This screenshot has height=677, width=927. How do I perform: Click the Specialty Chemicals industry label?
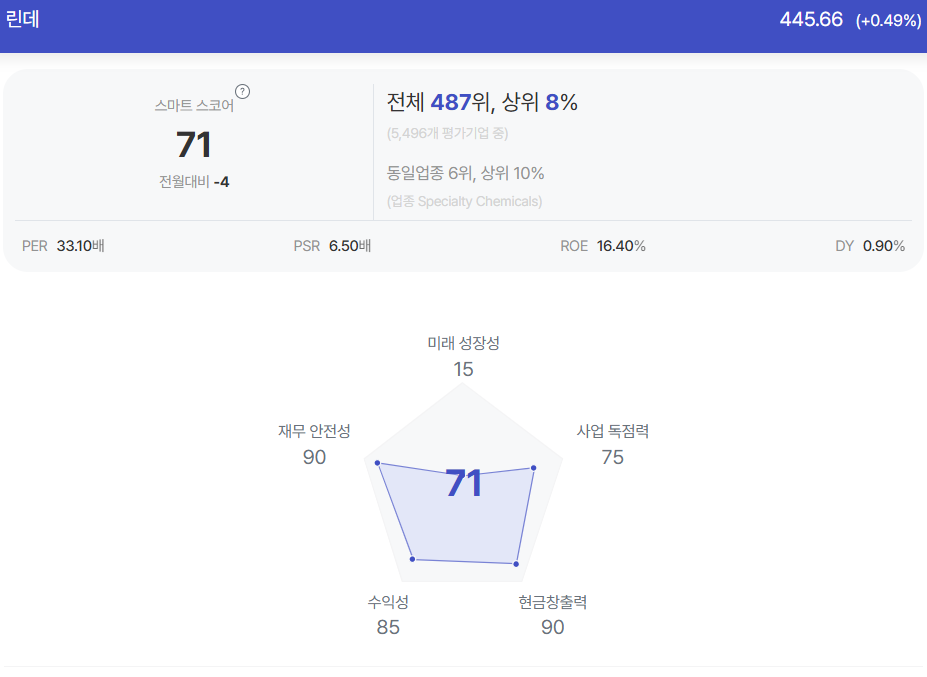(x=479, y=202)
